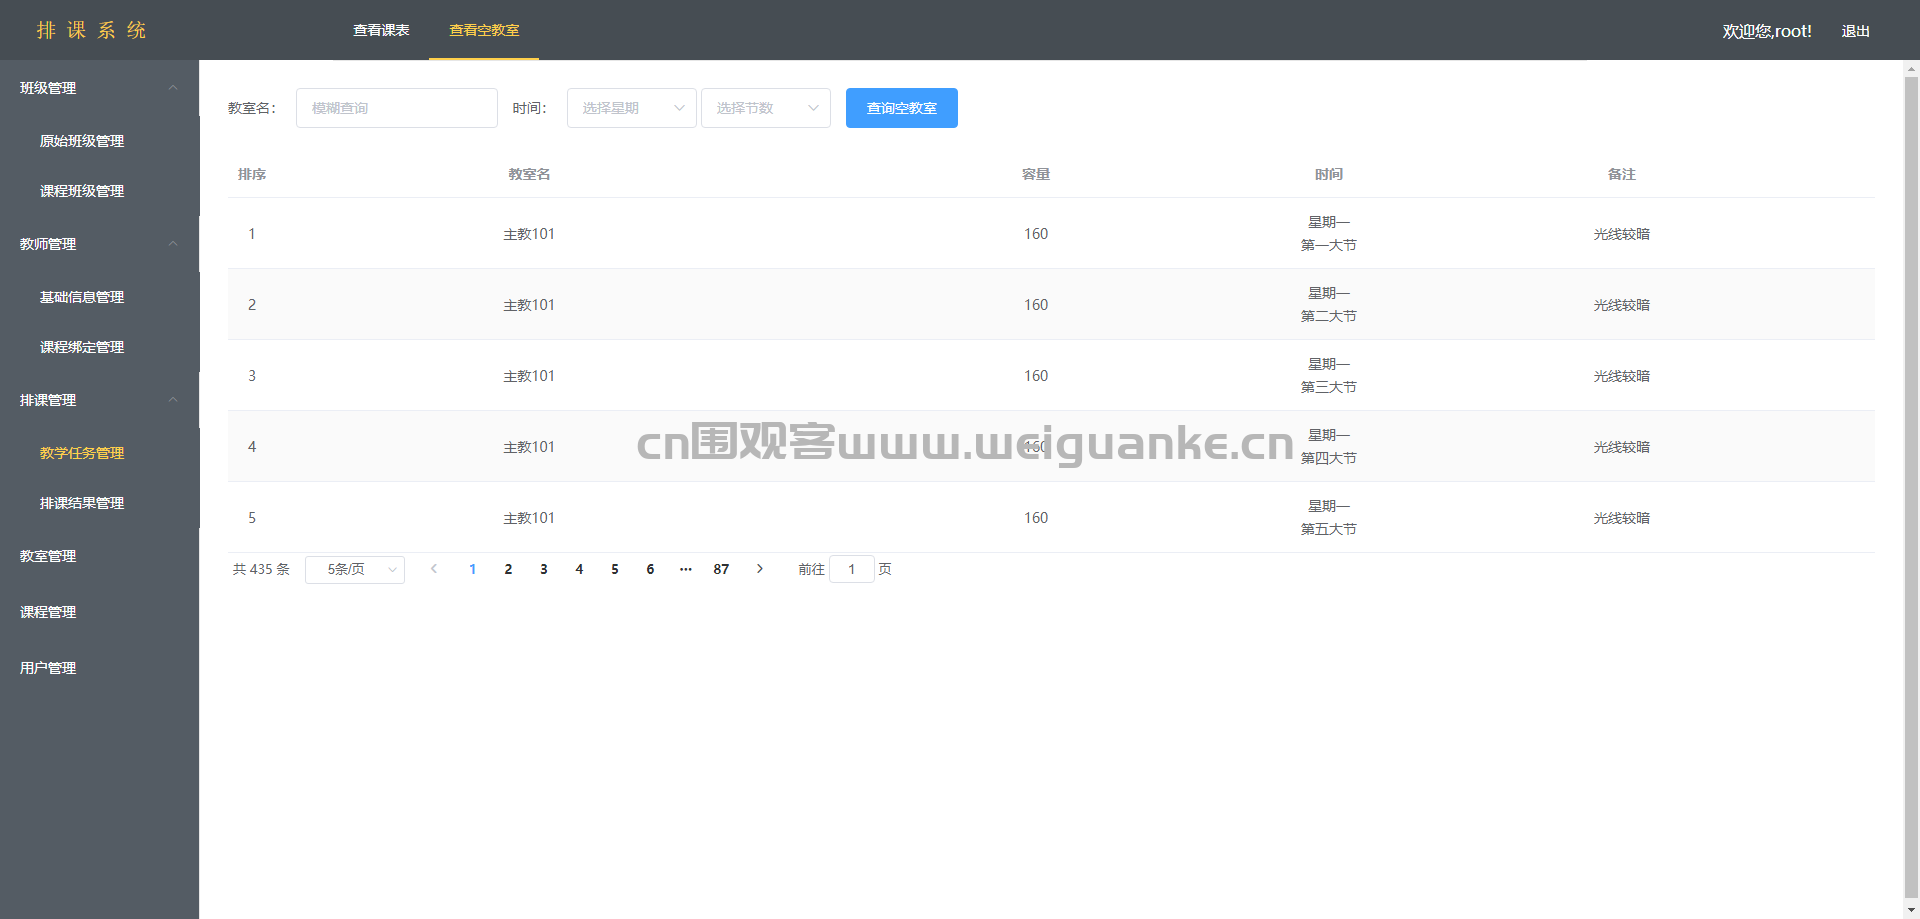The image size is (1920, 919).
Task: Collapse the 教师管理 sidebar group arrow
Action: [x=173, y=244]
